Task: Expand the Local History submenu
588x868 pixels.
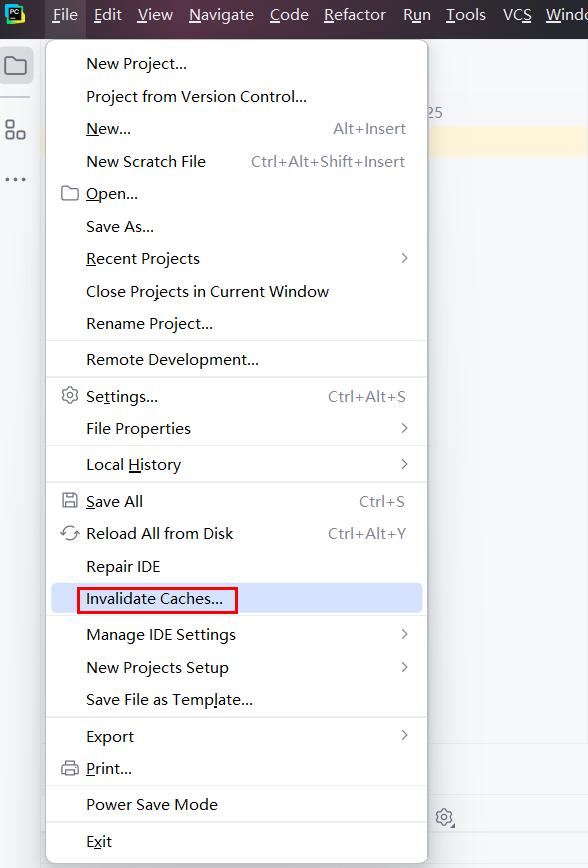Action: click(x=236, y=464)
